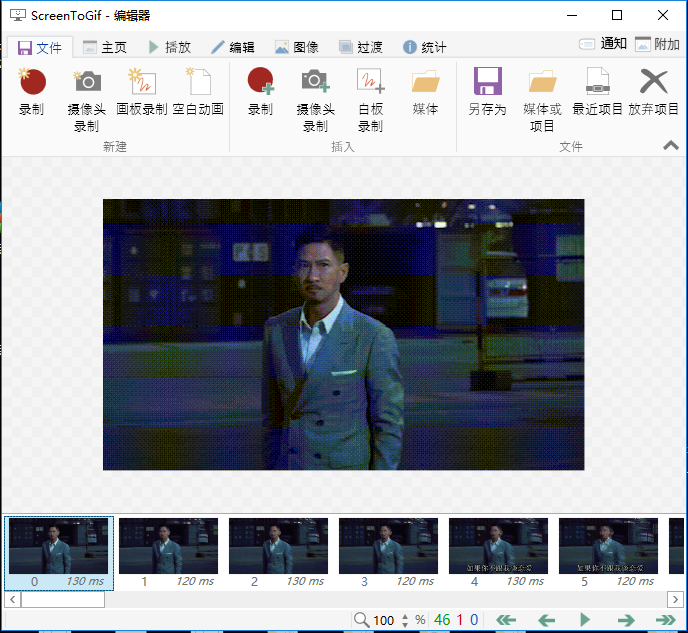Open the 附加 extras button
688x633 pixels.
pyautogui.click(x=658, y=44)
